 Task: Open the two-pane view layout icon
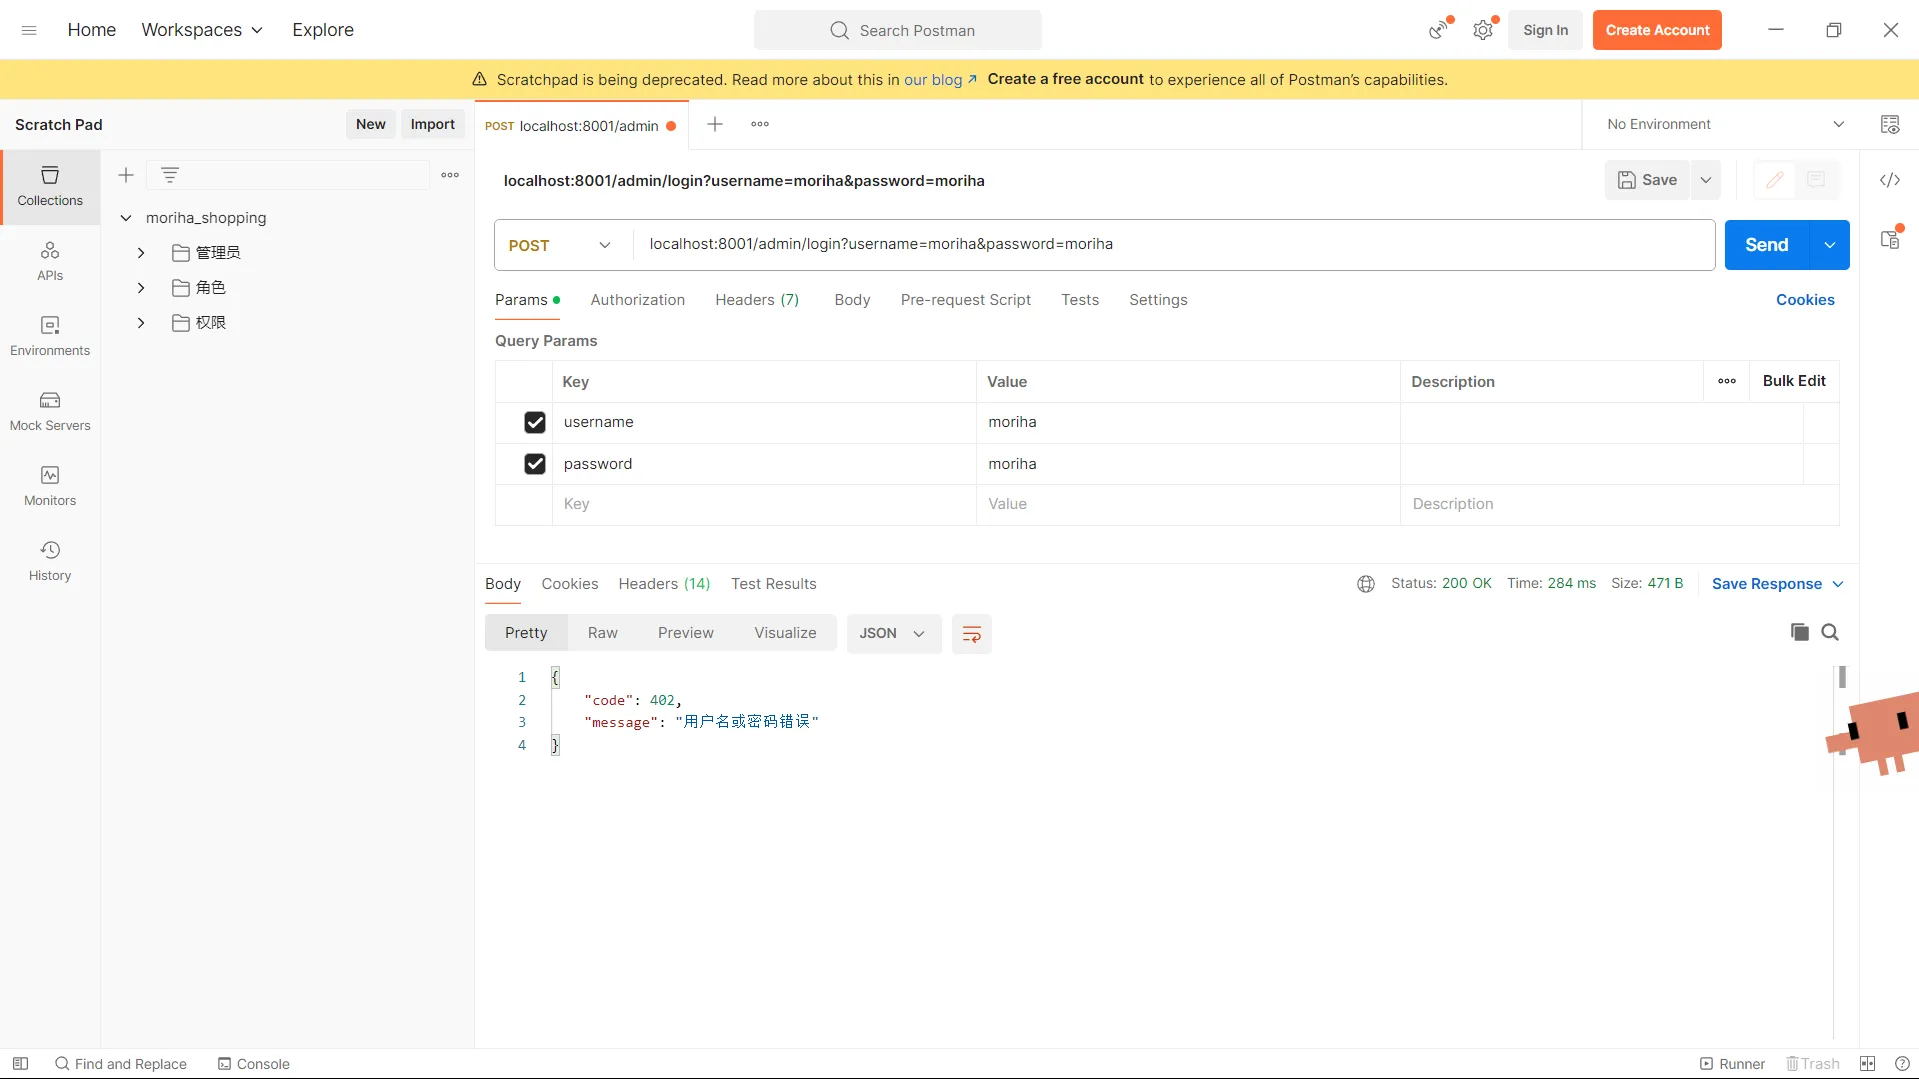[x=1867, y=1064]
